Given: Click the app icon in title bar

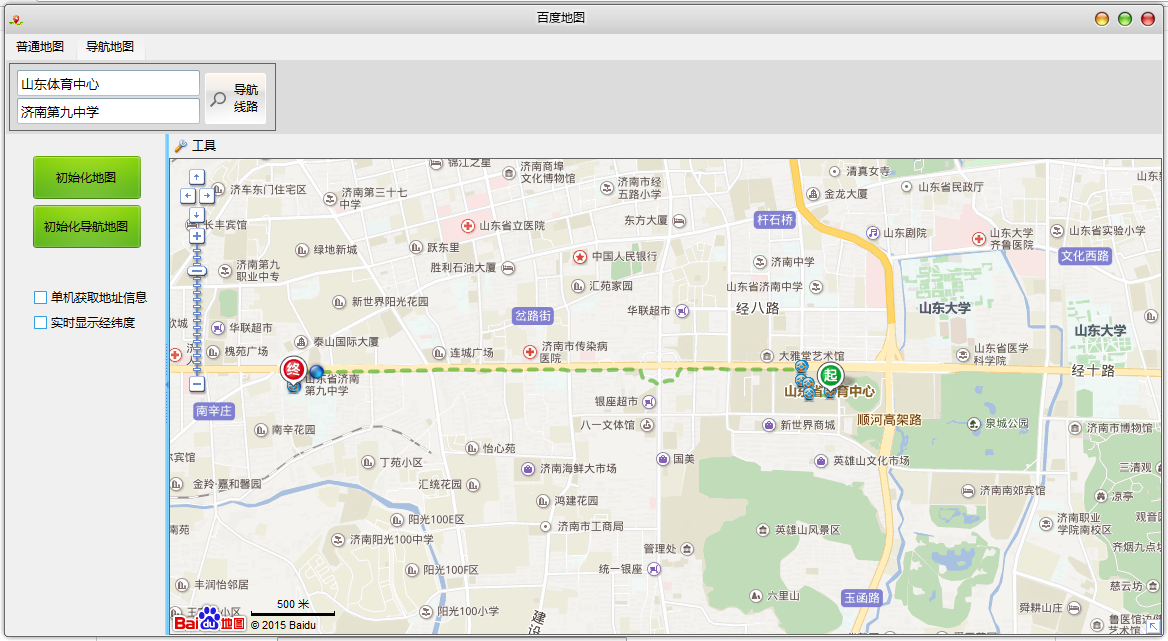Looking at the screenshot, I should 16,19.
